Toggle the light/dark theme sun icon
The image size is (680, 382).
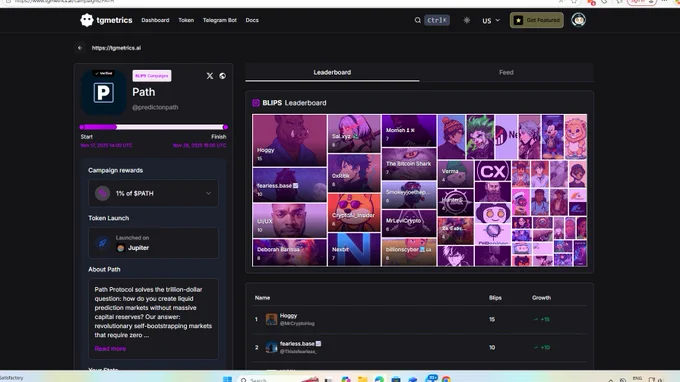tap(467, 20)
